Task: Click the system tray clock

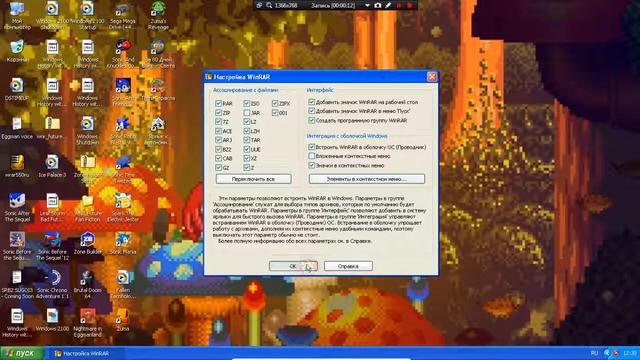Action: tap(630, 353)
